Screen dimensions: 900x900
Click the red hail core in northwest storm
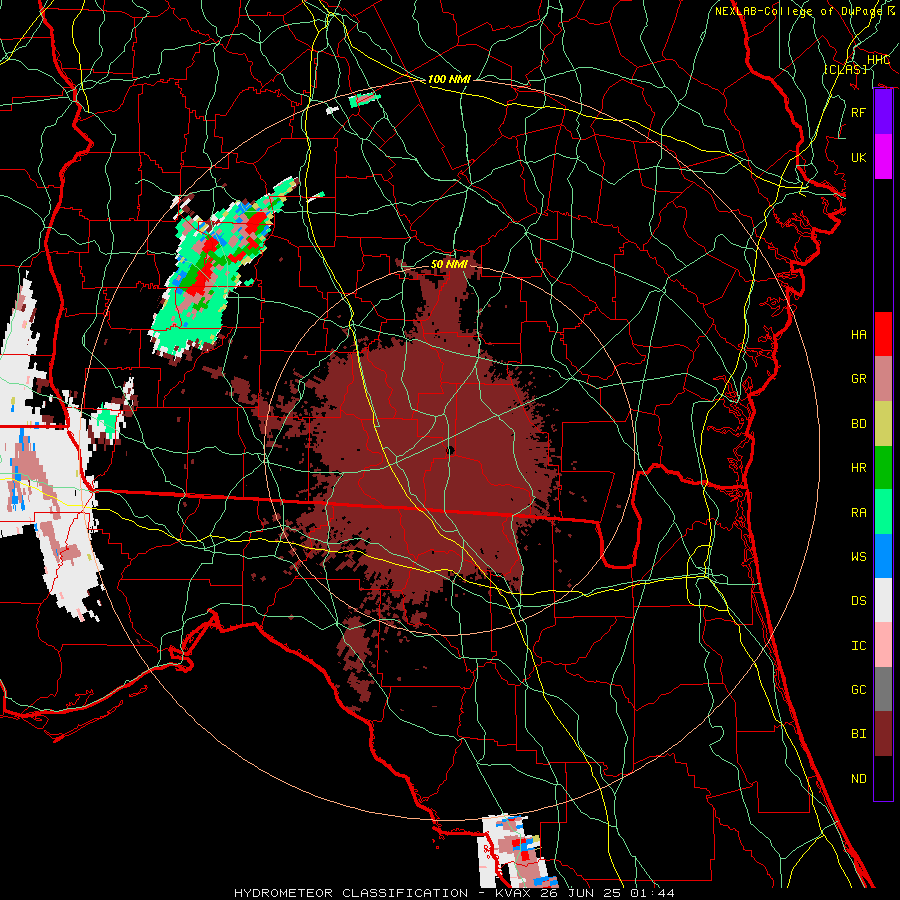[201, 280]
